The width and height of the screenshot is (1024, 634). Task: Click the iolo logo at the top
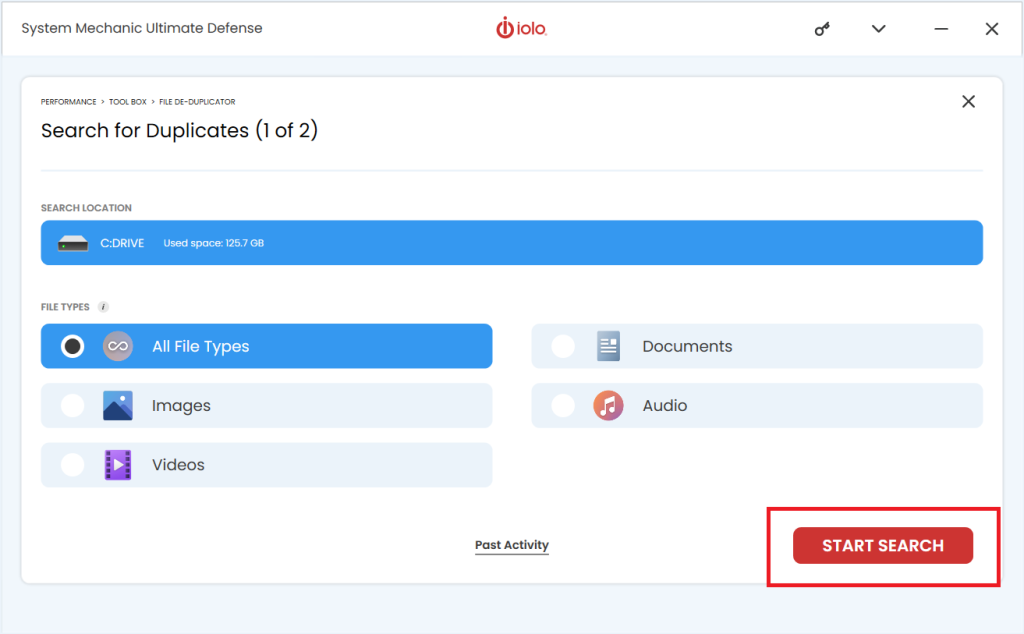(x=520, y=28)
